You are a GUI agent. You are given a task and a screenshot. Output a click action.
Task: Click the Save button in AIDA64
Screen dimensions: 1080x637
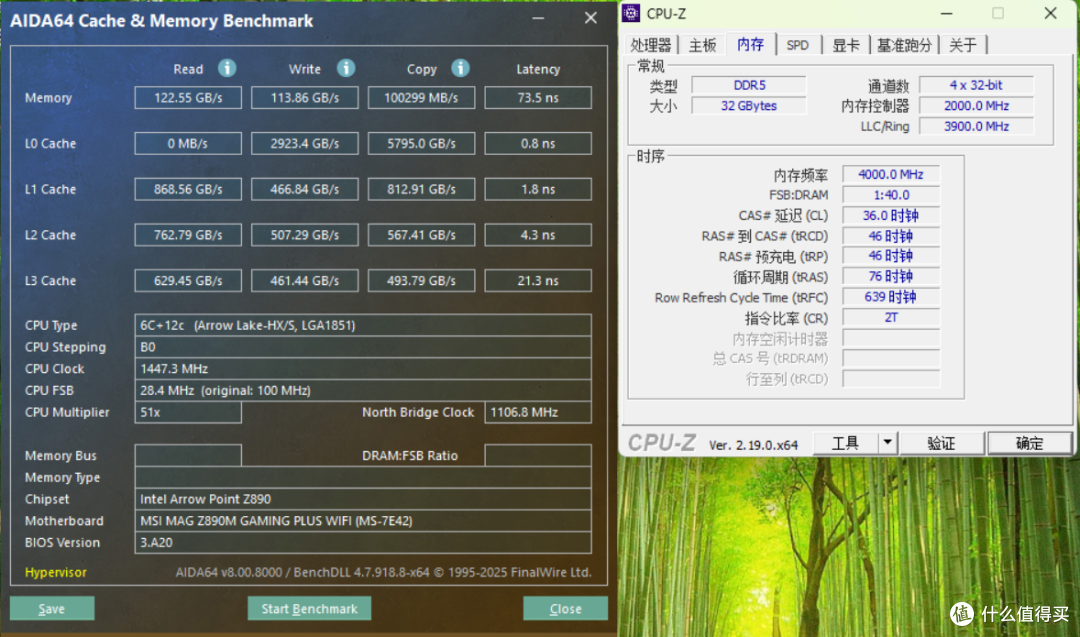pyautogui.click(x=52, y=609)
